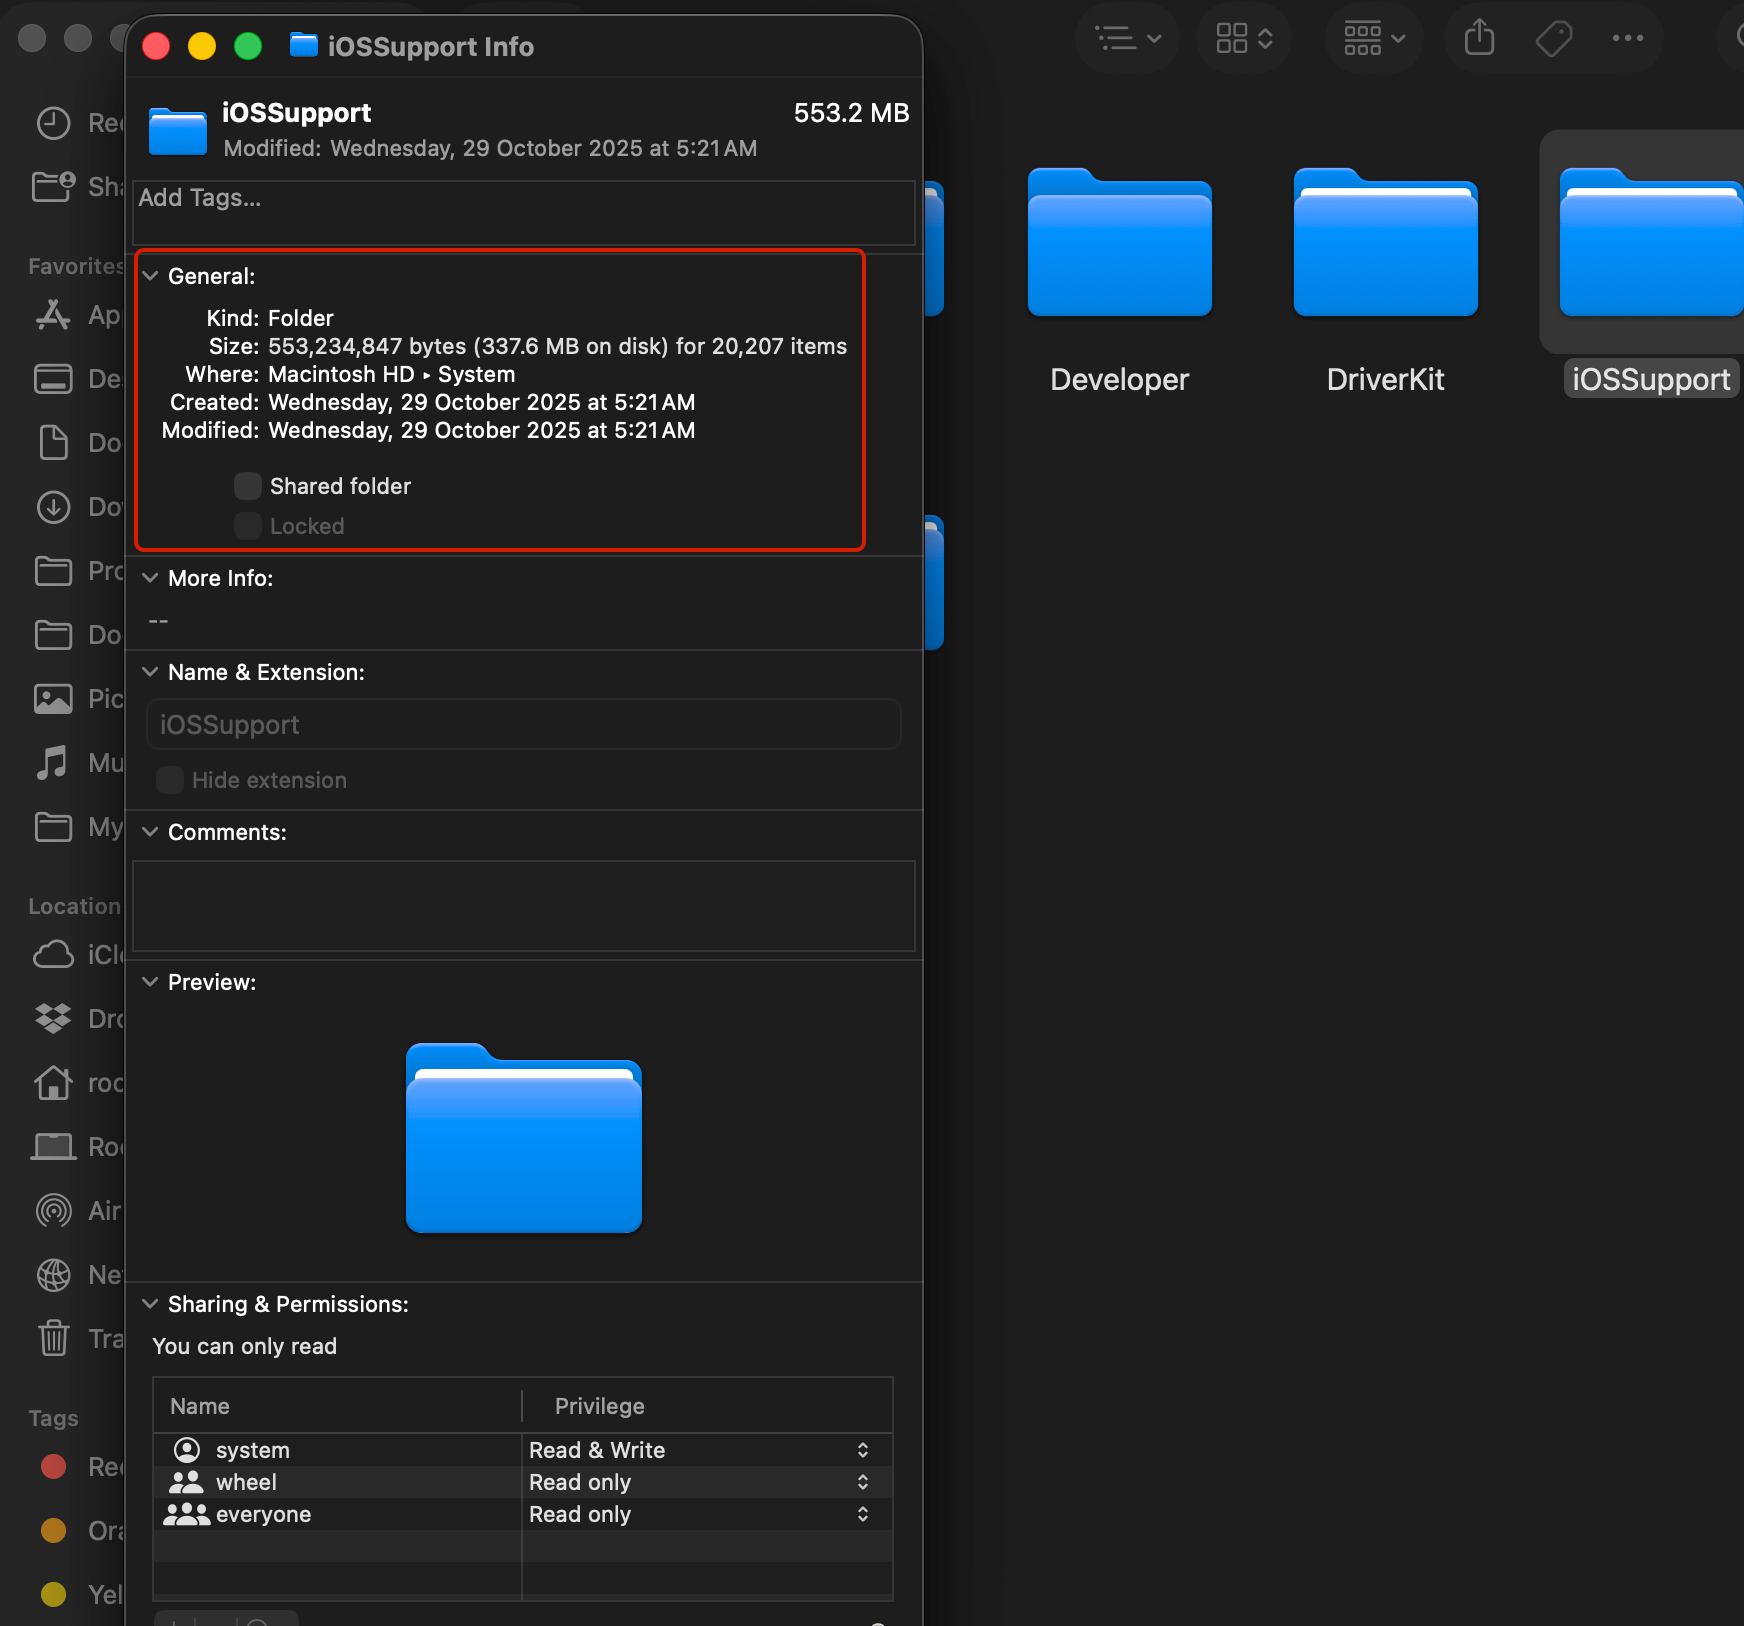
Task: Click the "Kind: Folder" line
Action: click(270, 318)
